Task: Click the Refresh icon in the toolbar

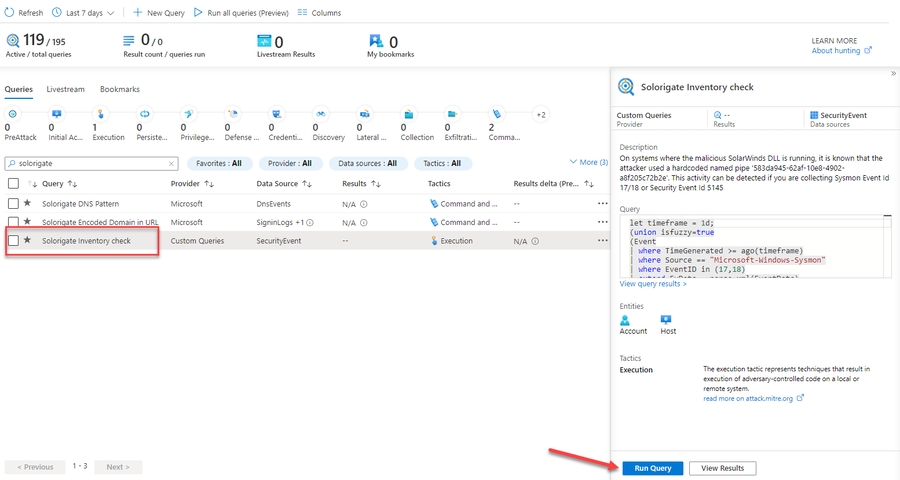Action: 11,13
